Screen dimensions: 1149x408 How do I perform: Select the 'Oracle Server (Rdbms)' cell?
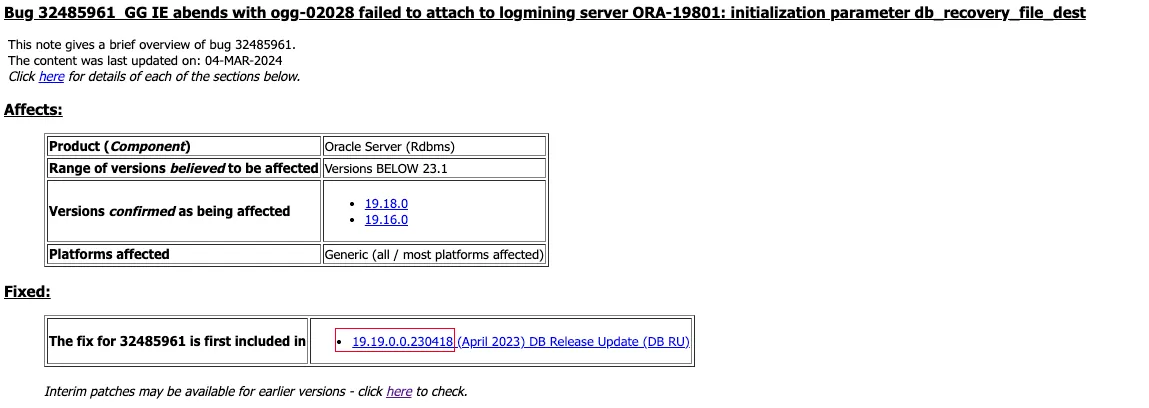point(390,147)
